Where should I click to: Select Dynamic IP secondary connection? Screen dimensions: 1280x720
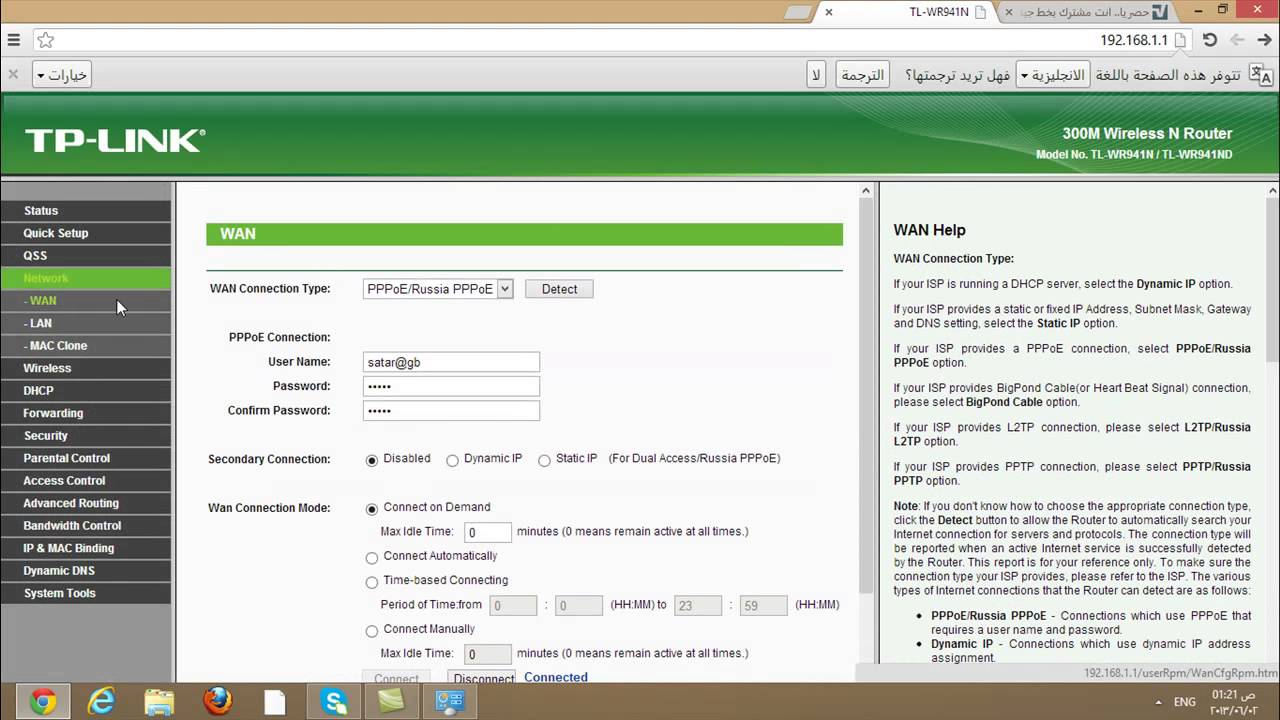pyautogui.click(x=452, y=460)
